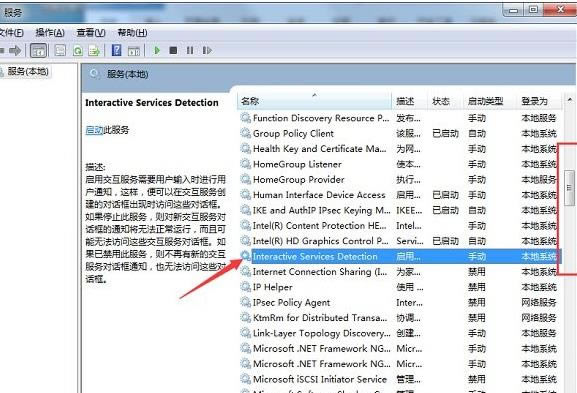Image resolution: width=577 pixels, height=393 pixels.
Task: Click 禁用 startup type of IP Helper
Action: point(477,287)
